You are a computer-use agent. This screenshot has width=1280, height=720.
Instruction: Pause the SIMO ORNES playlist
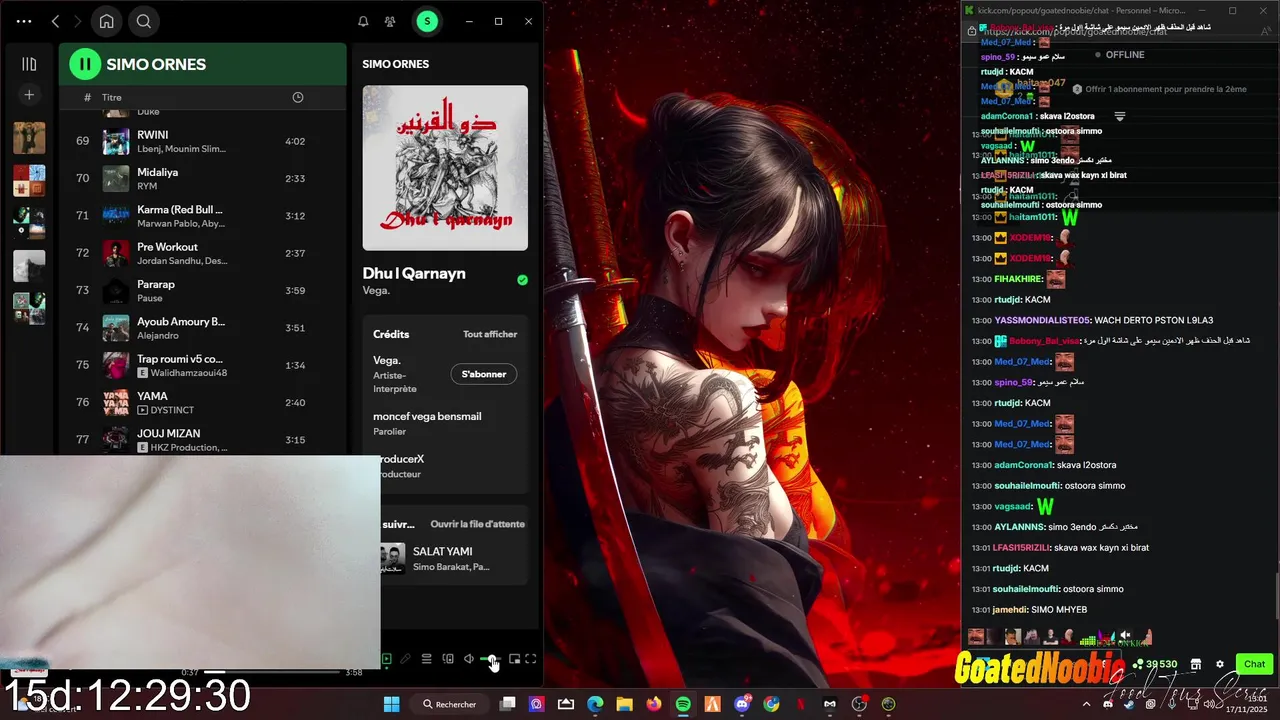tap(85, 64)
